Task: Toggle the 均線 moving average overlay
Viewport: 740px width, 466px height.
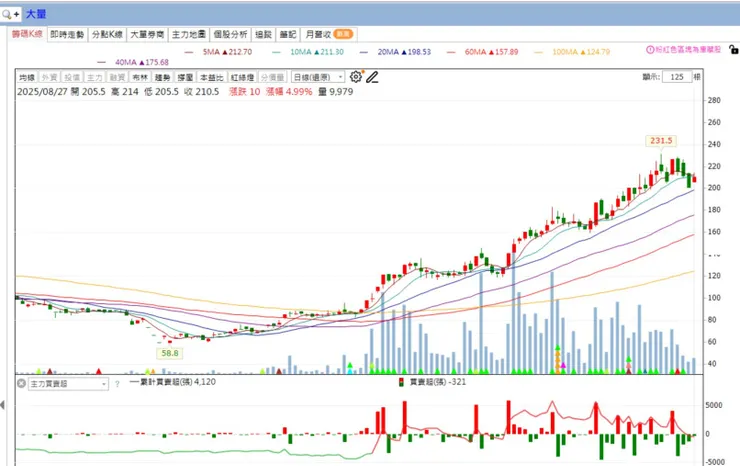Action: (x=27, y=77)
